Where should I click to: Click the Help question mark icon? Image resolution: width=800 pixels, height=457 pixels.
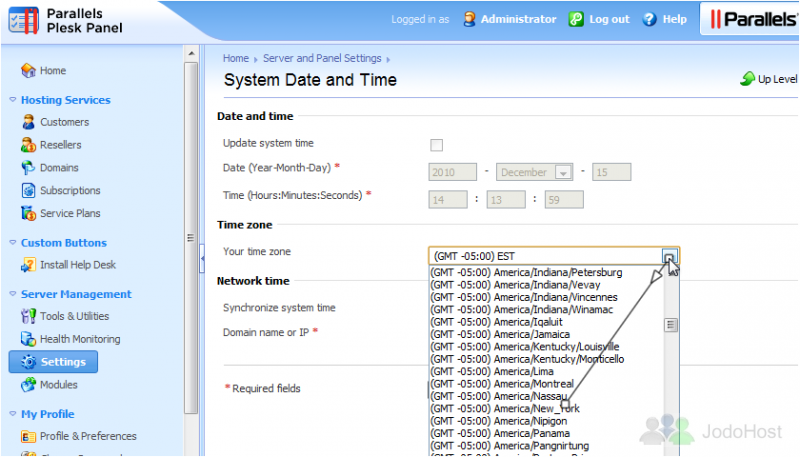pos(649,19)
